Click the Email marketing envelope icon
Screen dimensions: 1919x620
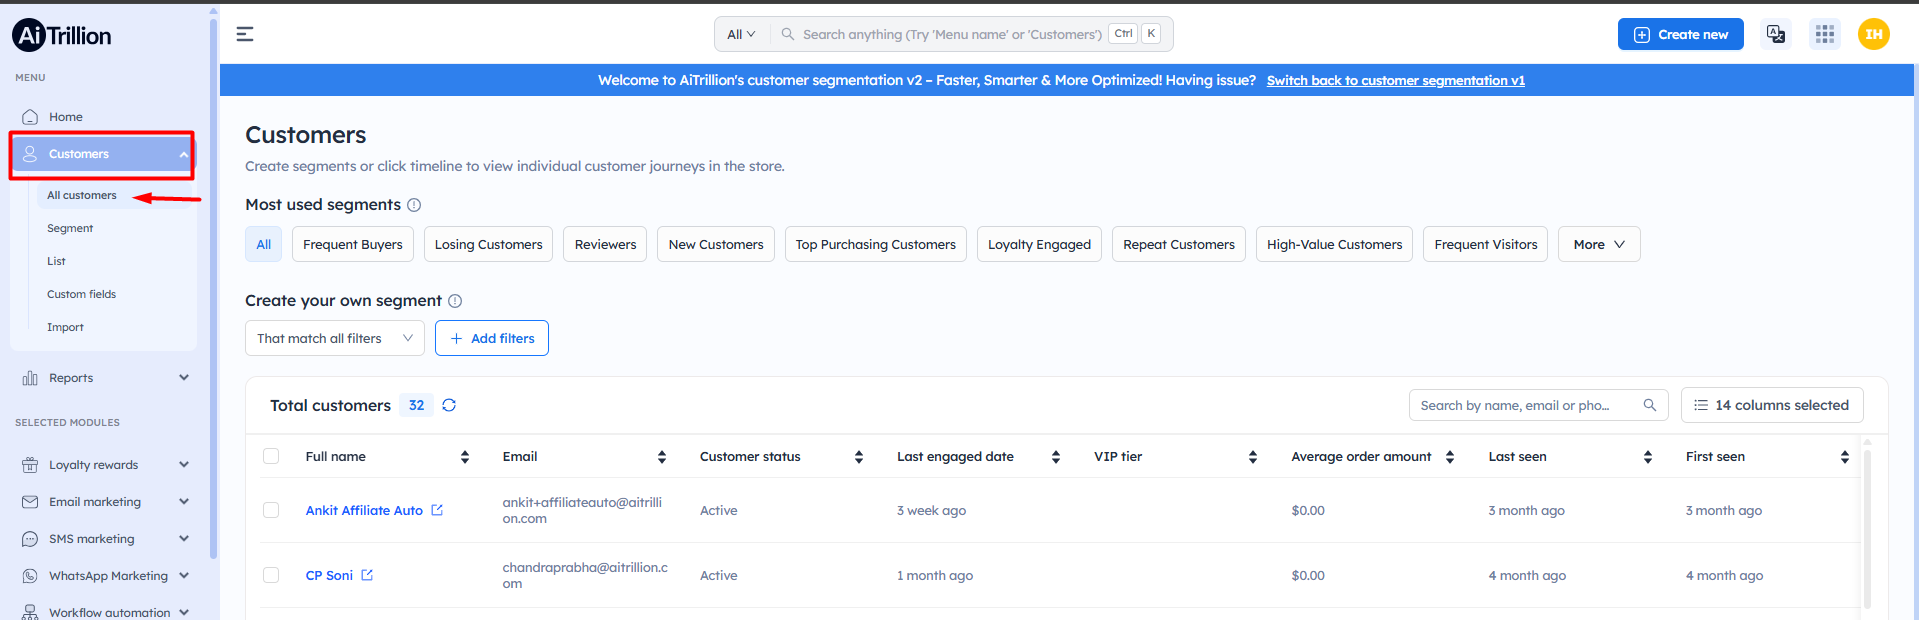(x=30, y=502)
